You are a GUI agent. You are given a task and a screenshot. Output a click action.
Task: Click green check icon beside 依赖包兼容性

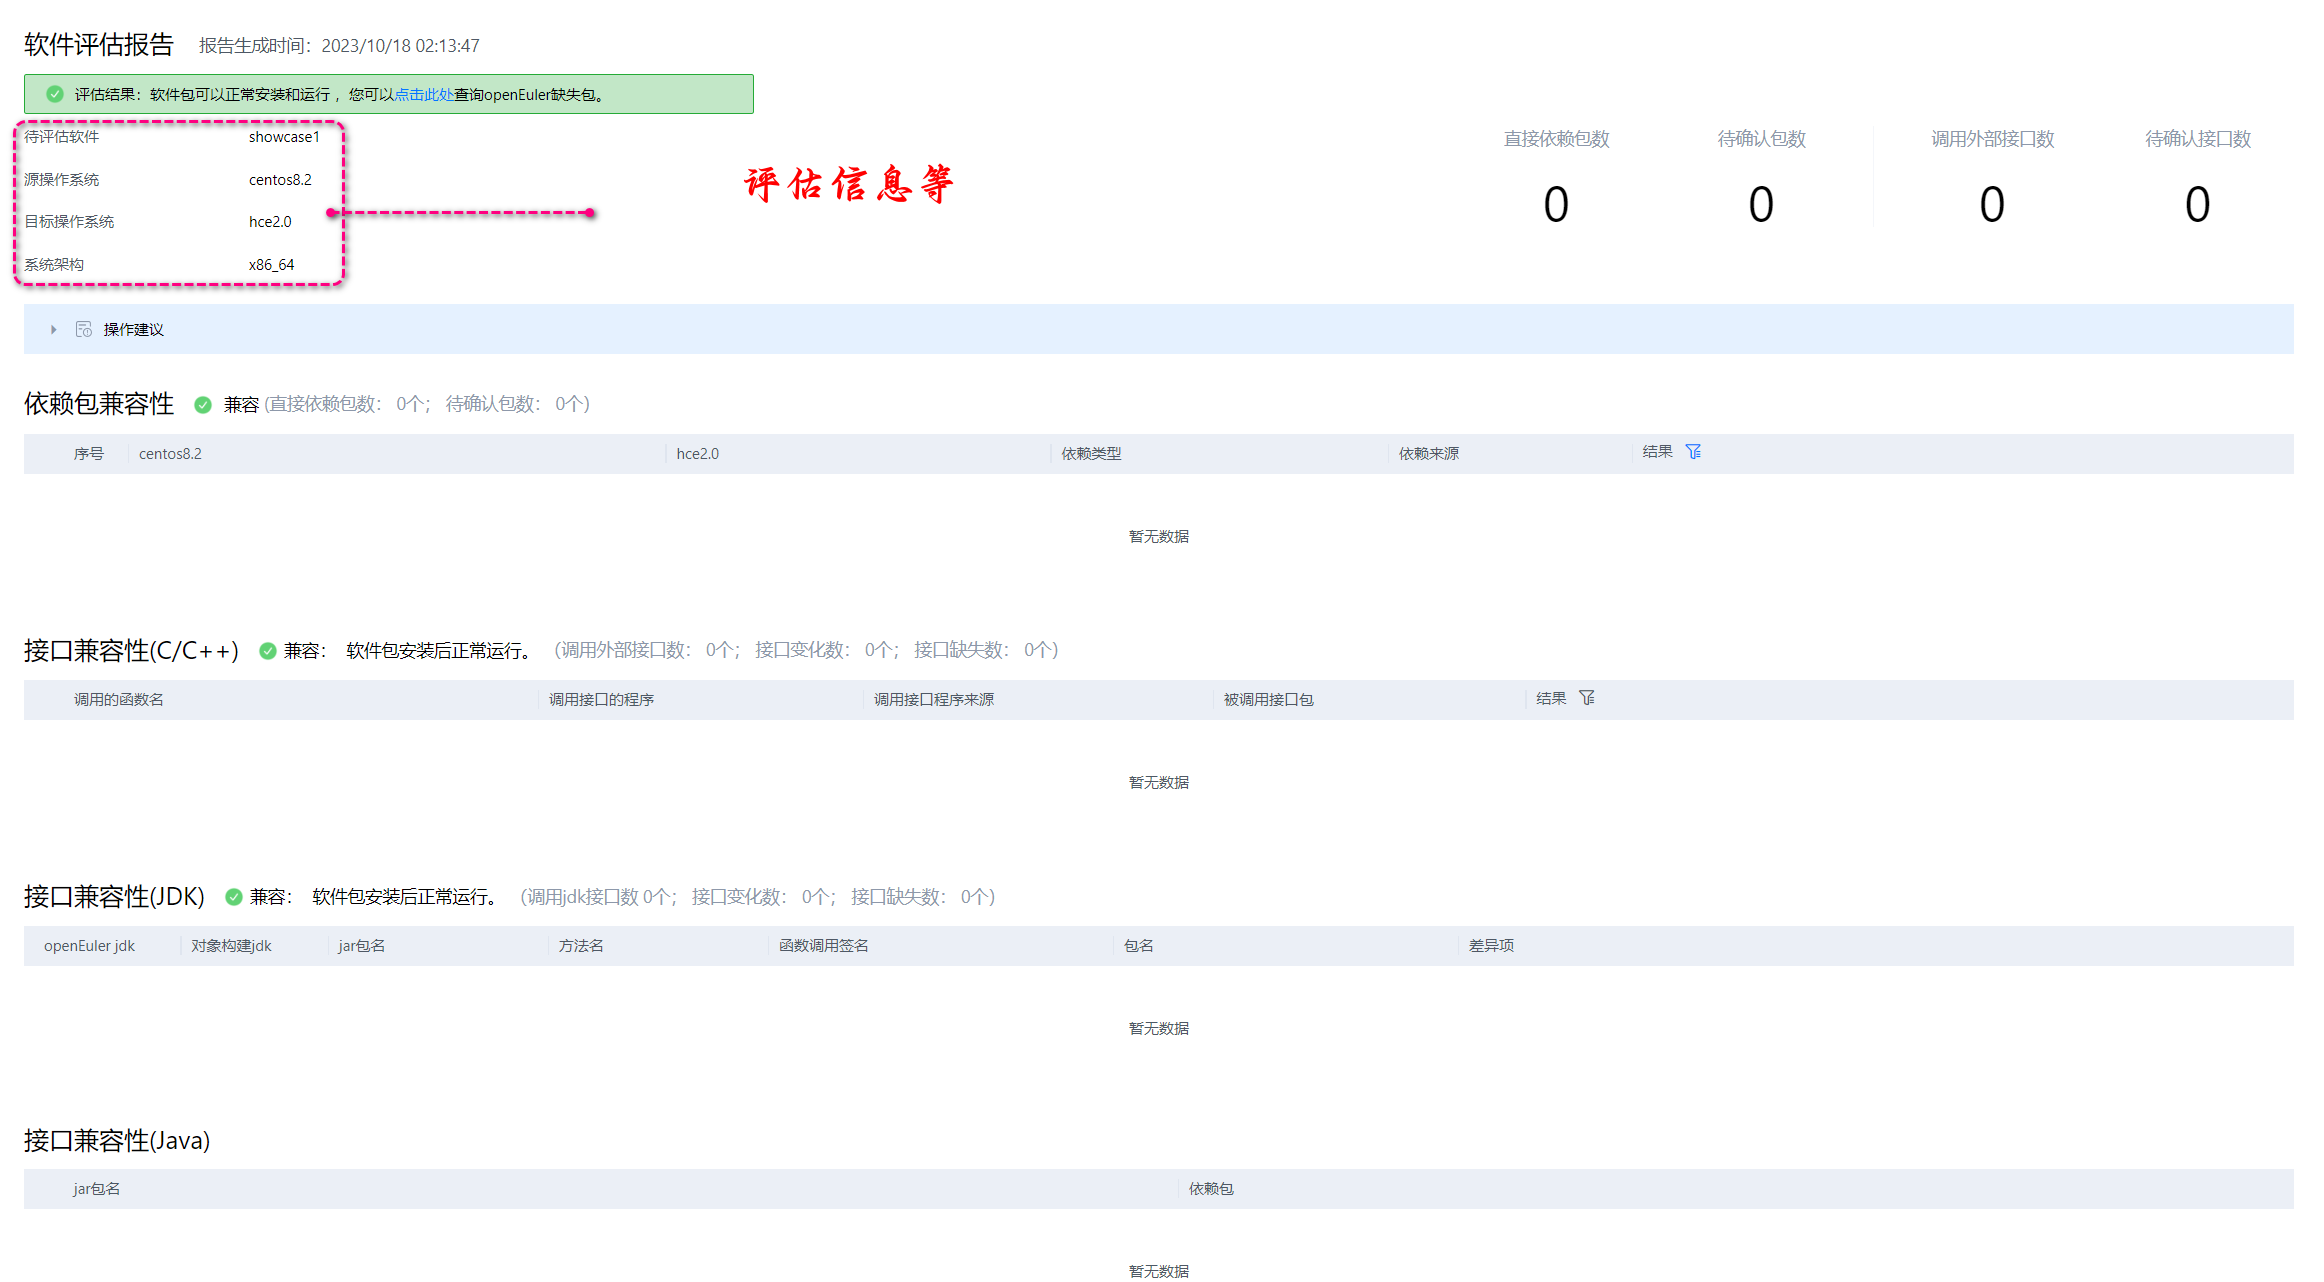tap(203, 404)
